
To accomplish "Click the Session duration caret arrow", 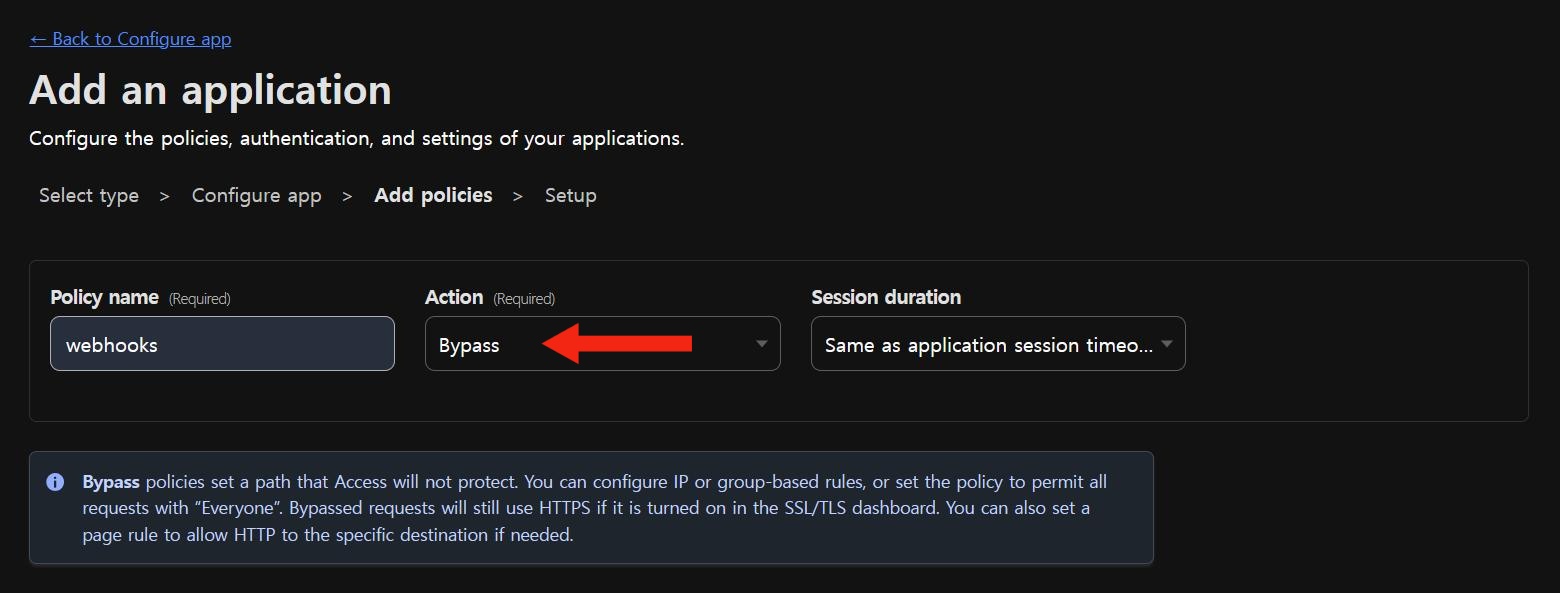I will tap(1166, 344).
